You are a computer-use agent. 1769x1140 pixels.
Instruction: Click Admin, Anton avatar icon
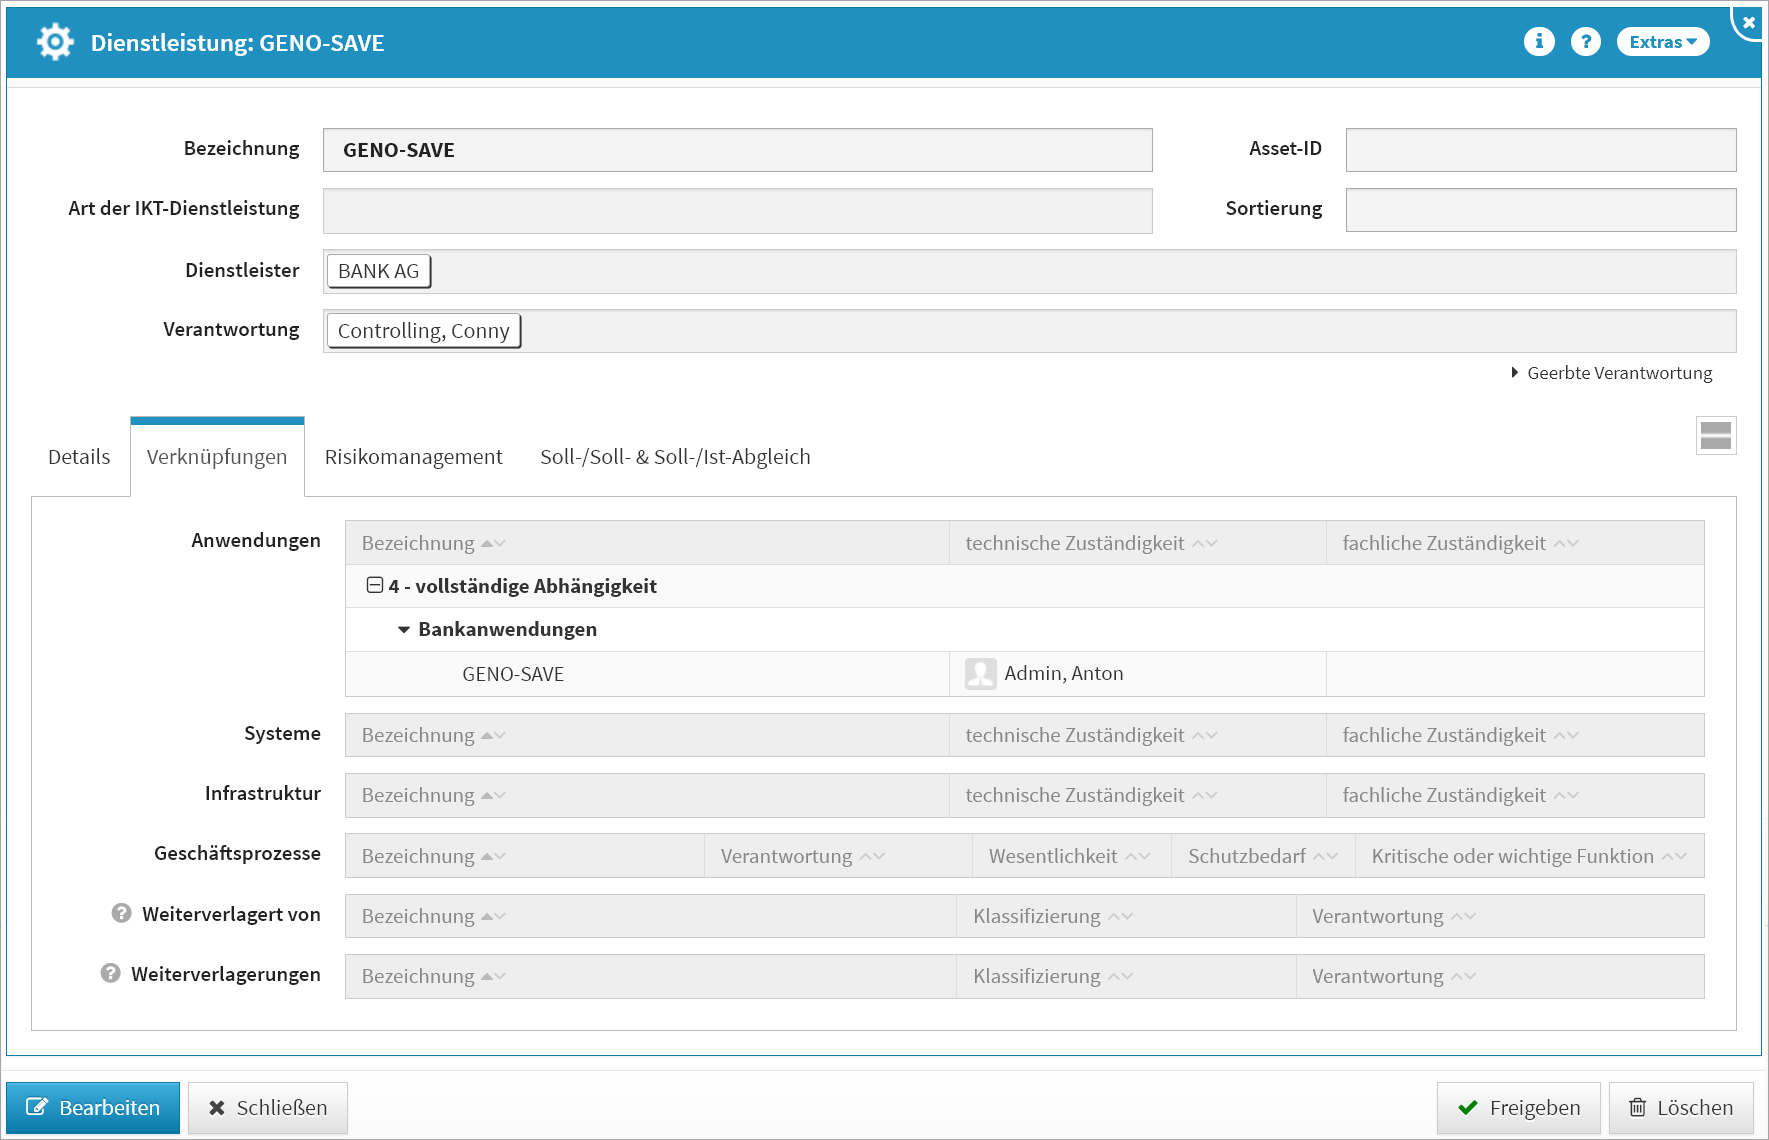coord(980,673)
